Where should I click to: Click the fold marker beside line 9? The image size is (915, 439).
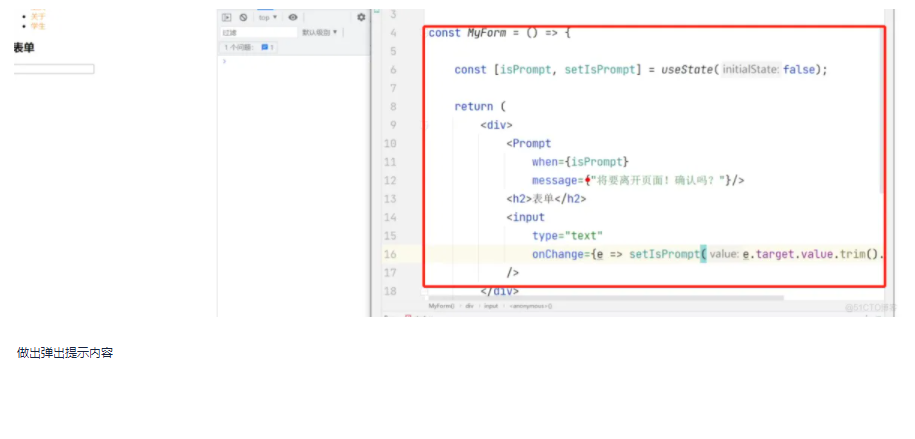[x=426, y=125]
